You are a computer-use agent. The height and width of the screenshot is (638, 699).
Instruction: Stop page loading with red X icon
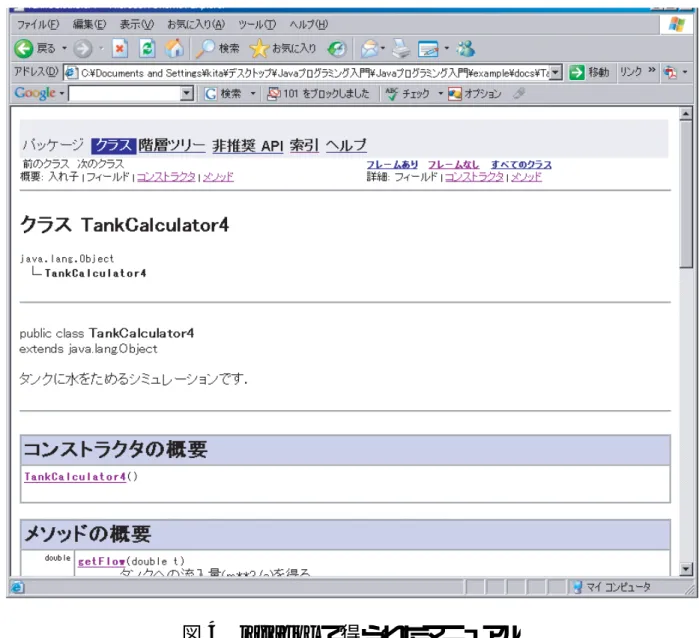pos(119,48)
